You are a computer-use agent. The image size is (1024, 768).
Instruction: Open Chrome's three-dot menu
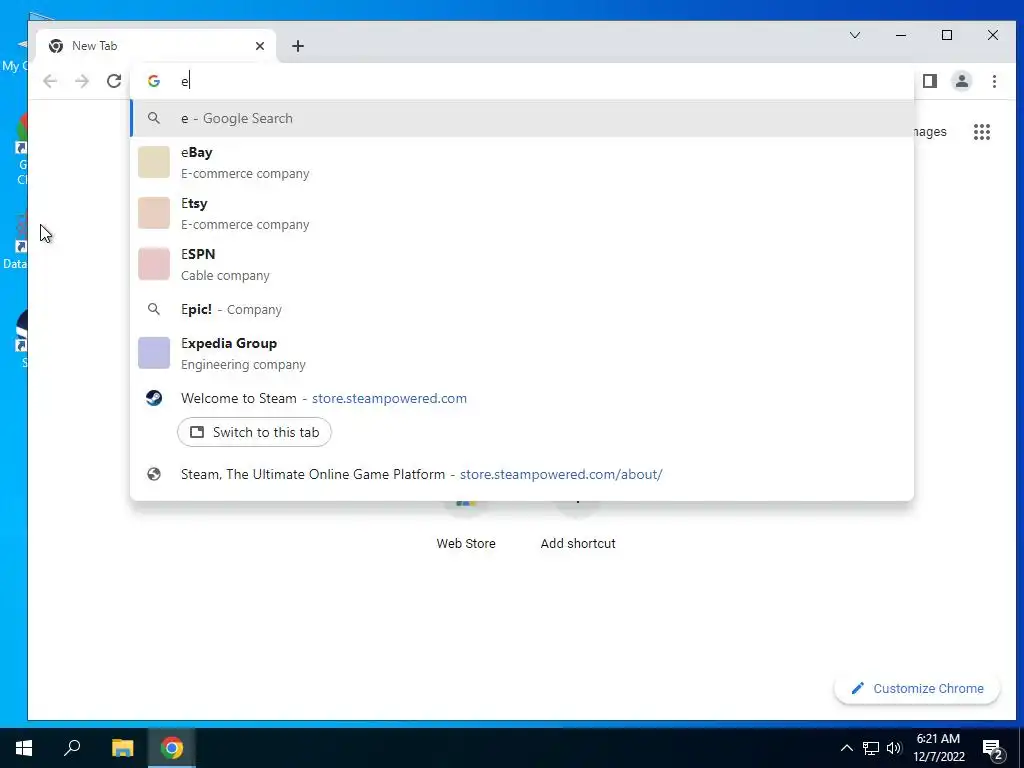tap(994, 81)
